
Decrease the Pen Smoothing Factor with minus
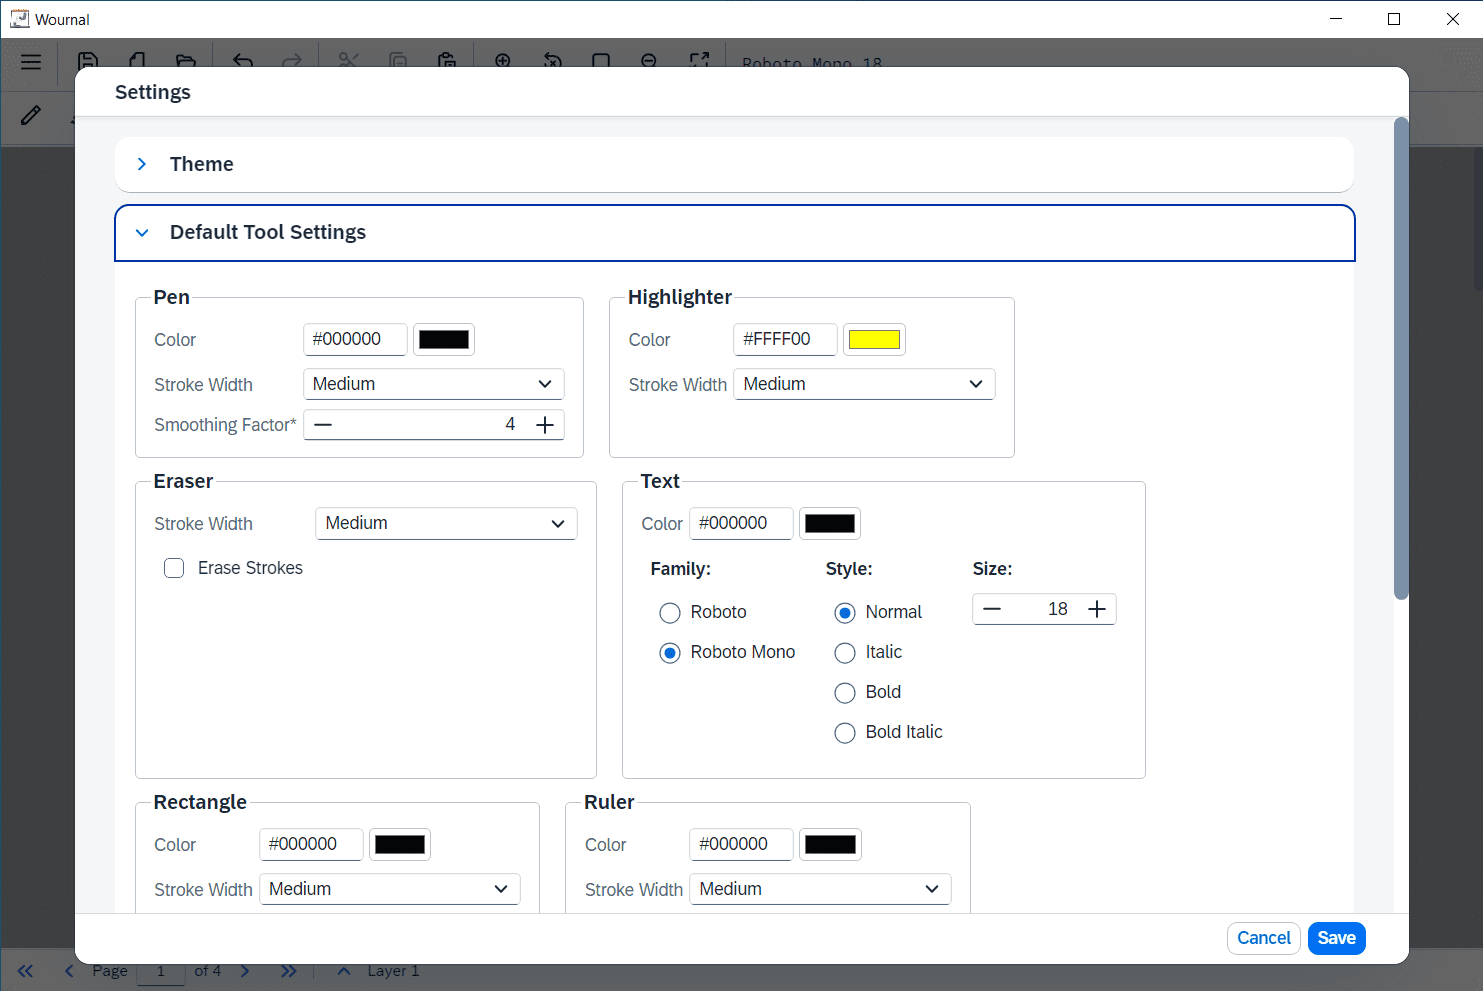[x=323, y=425]
